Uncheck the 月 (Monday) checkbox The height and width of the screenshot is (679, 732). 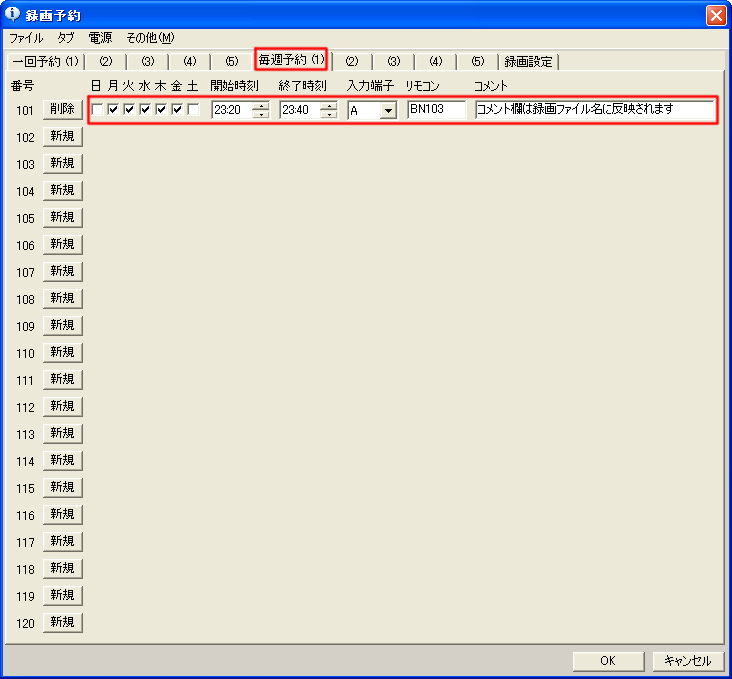point(113,109)
